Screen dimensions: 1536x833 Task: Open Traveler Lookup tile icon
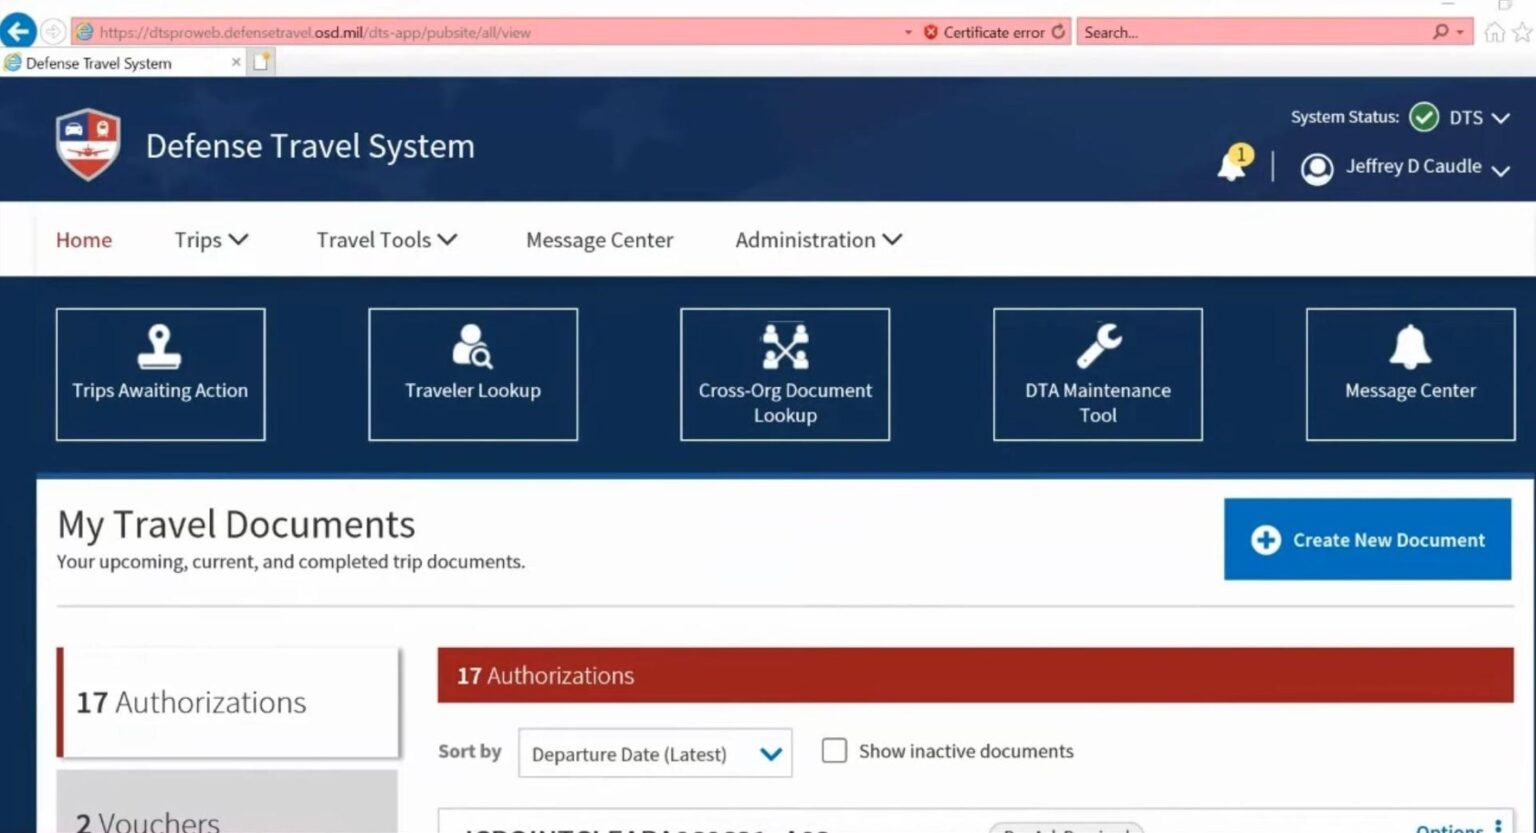click(472, 347)
